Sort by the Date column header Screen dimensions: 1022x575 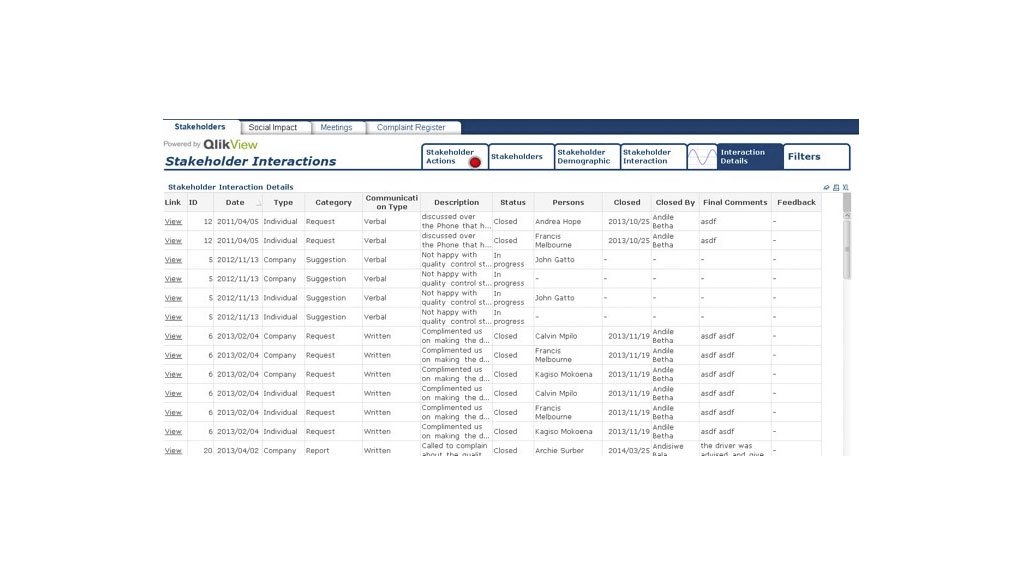click(238, 202)
